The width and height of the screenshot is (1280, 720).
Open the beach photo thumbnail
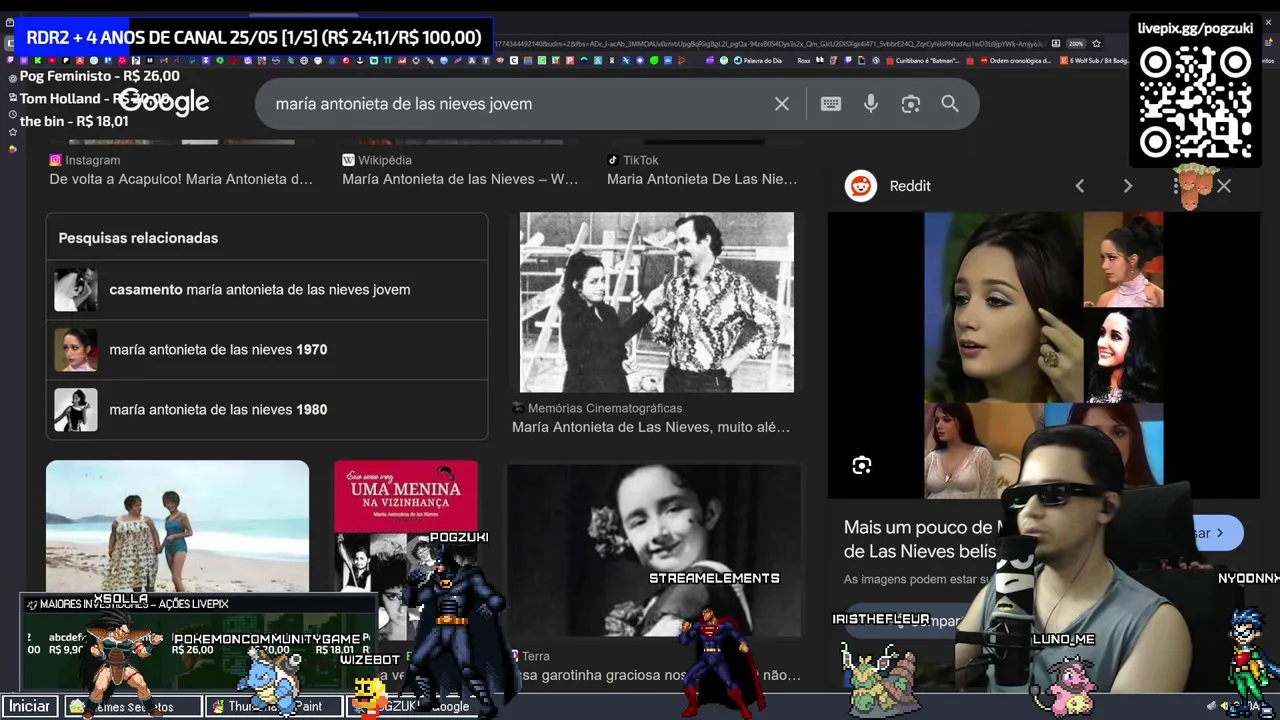point(177,527)
